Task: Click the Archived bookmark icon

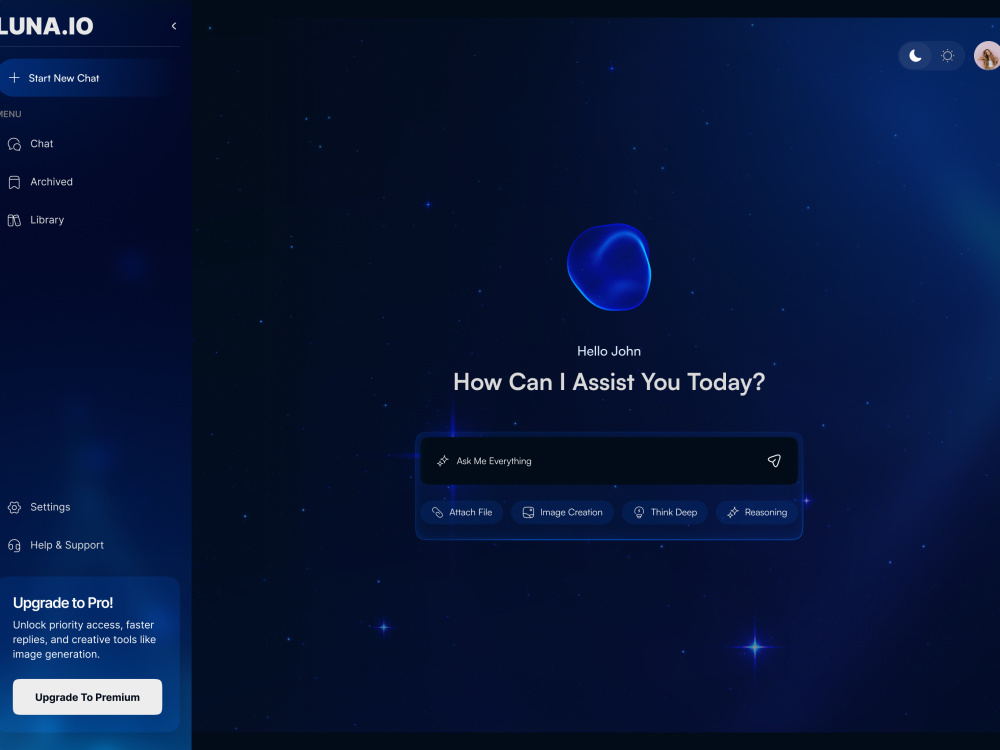Action: [x=14, y=182]
